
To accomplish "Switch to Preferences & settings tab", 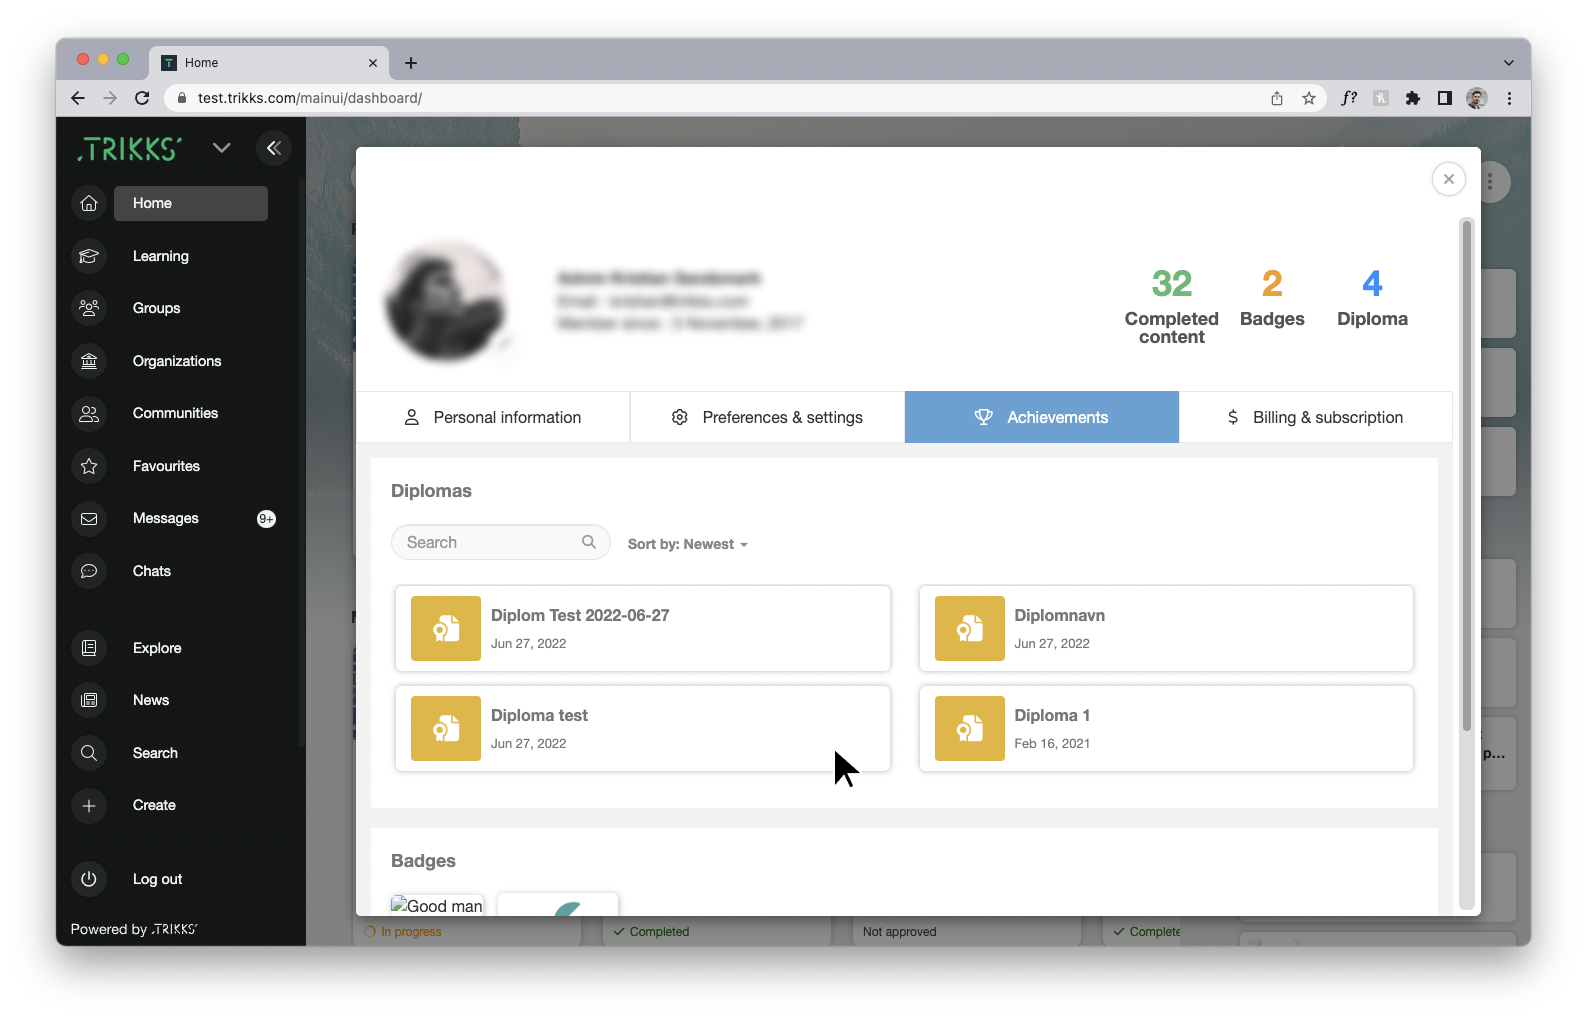I will [x=767, y=417].
